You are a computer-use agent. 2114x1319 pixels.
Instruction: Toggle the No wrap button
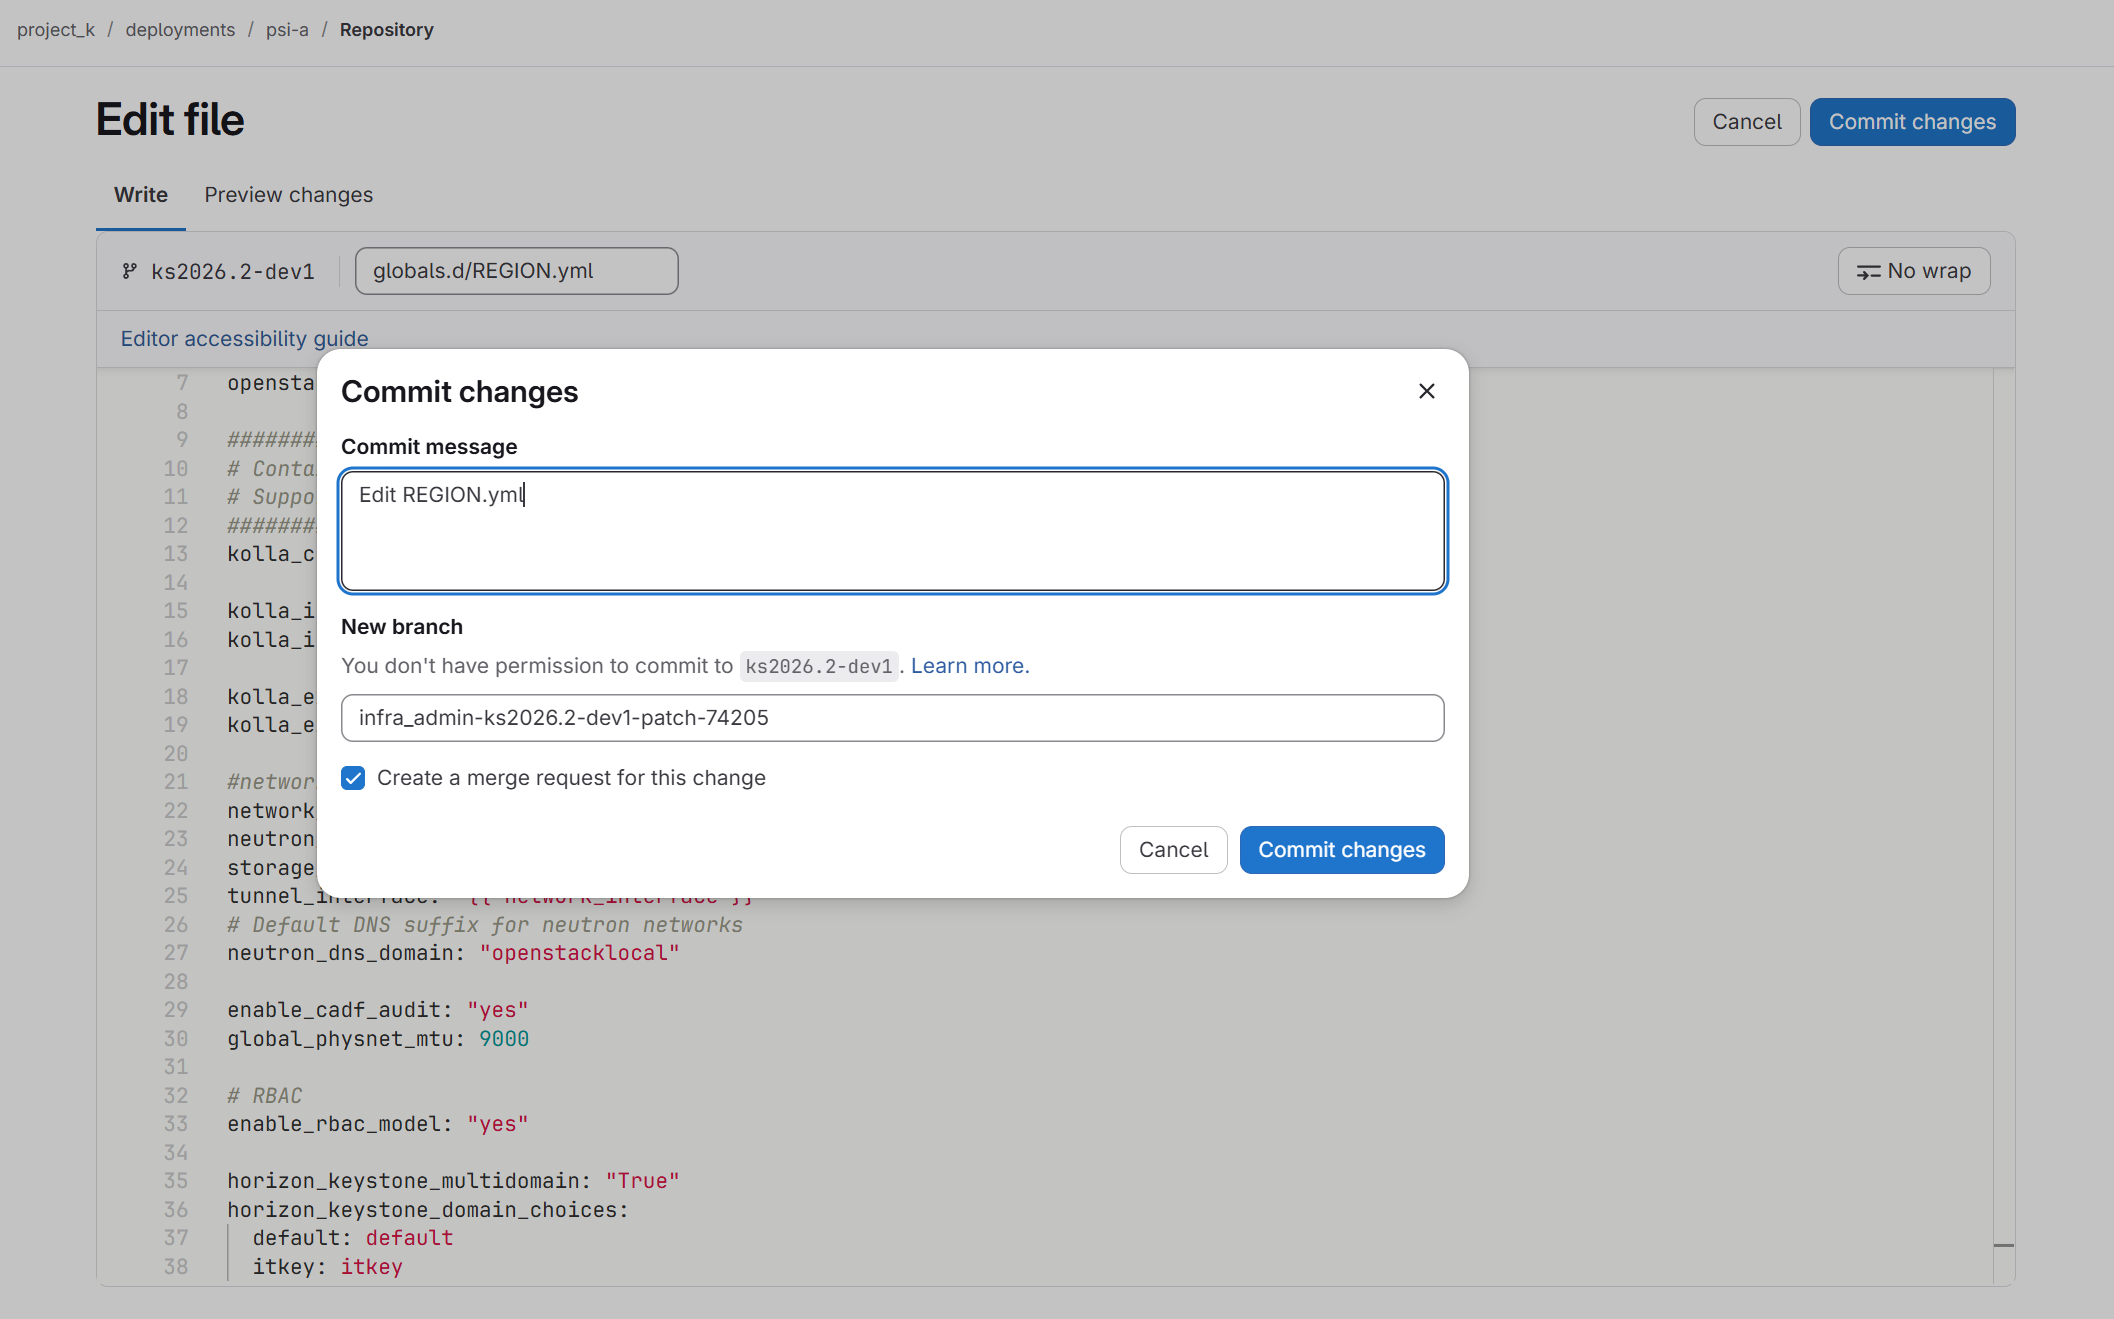[x=1913, y=271]
